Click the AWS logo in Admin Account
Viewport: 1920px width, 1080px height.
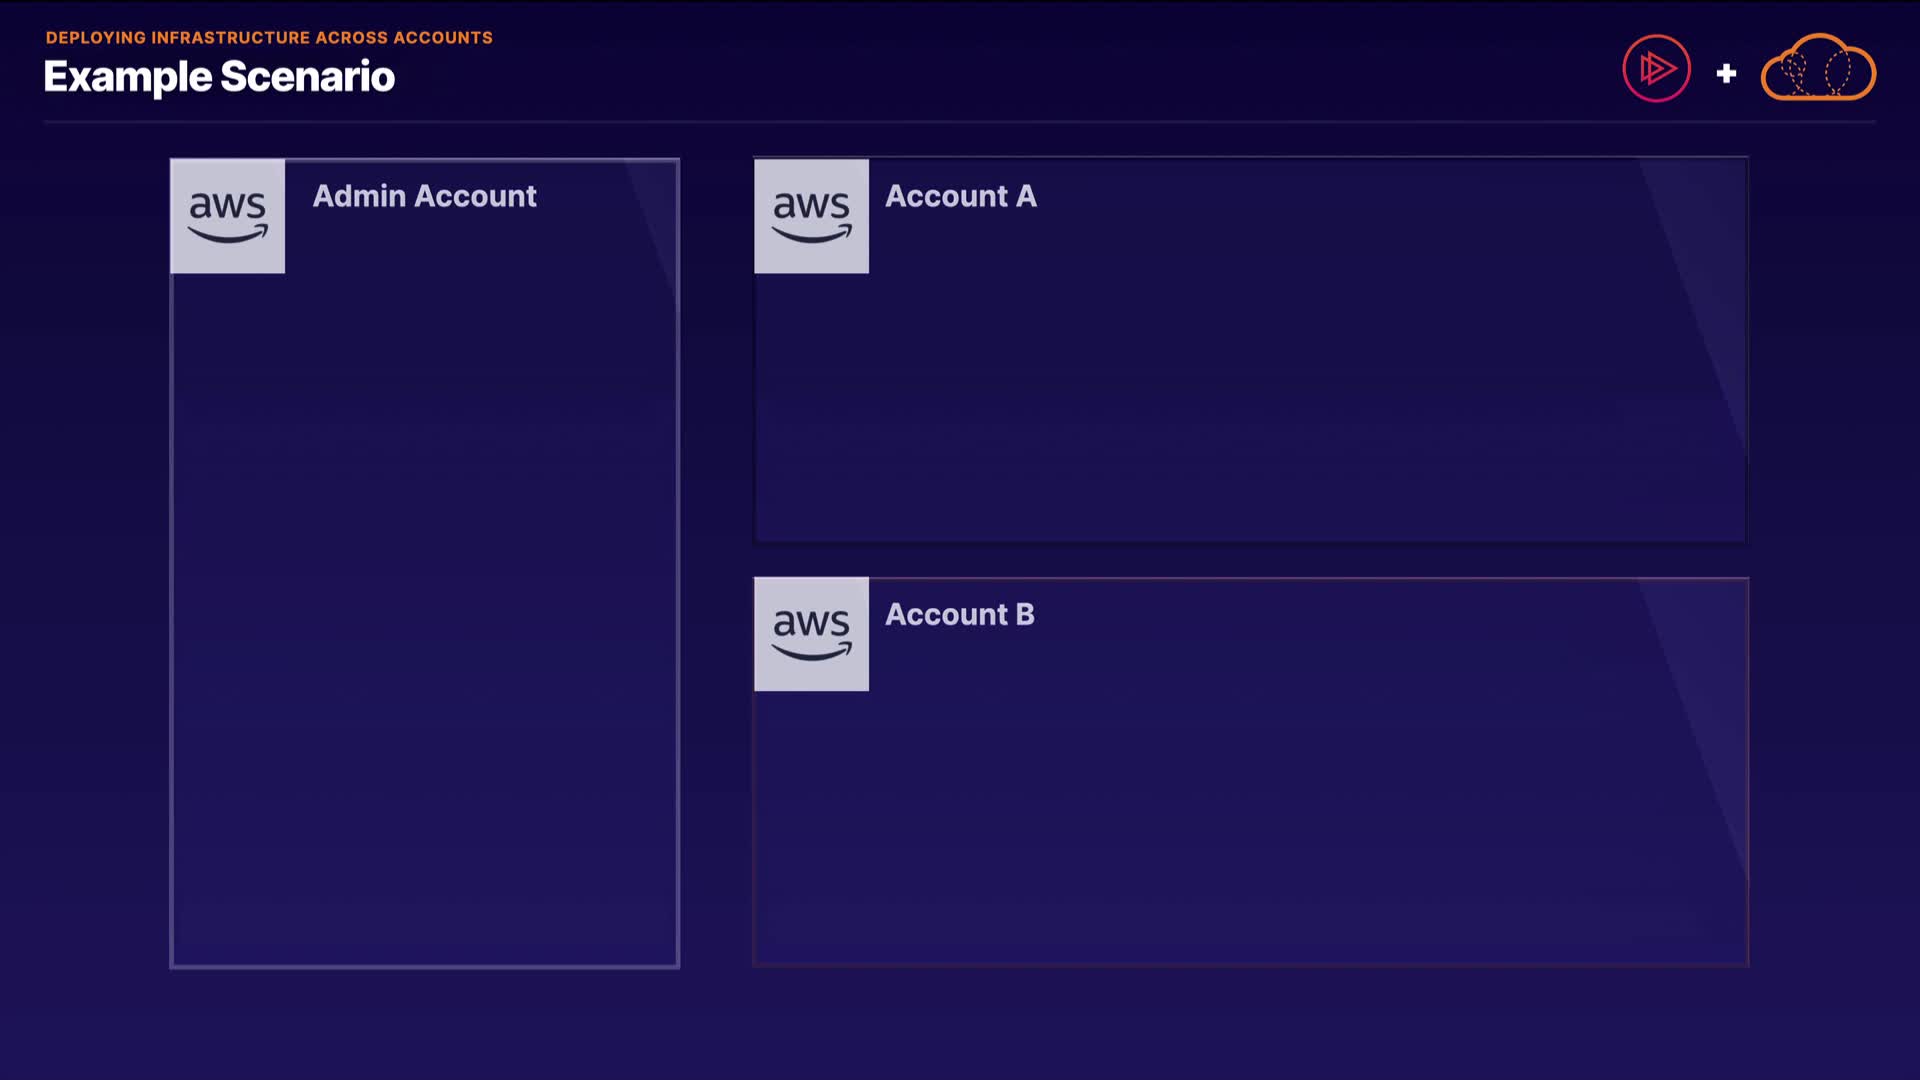[227, 215]
